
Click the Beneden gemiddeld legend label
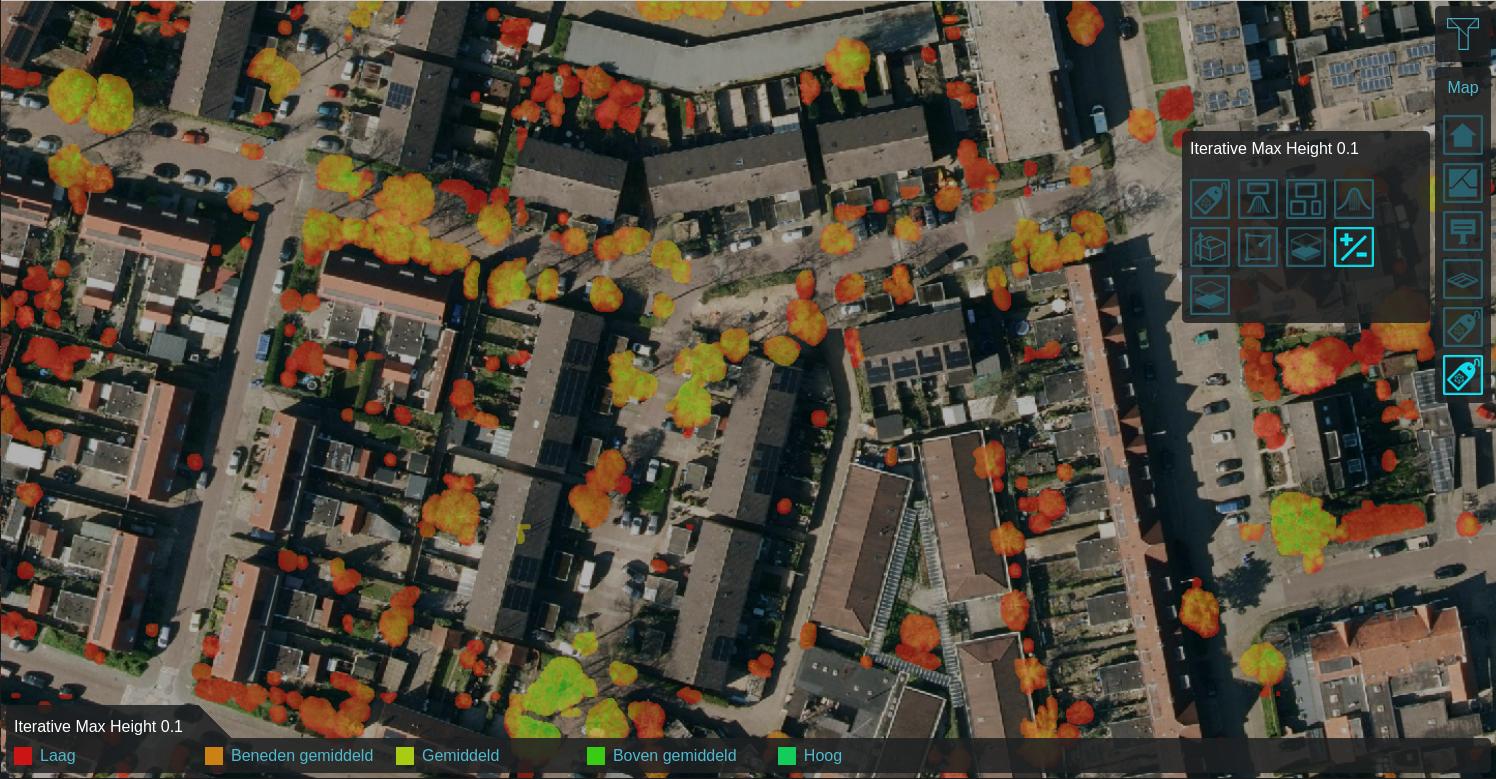301,756
